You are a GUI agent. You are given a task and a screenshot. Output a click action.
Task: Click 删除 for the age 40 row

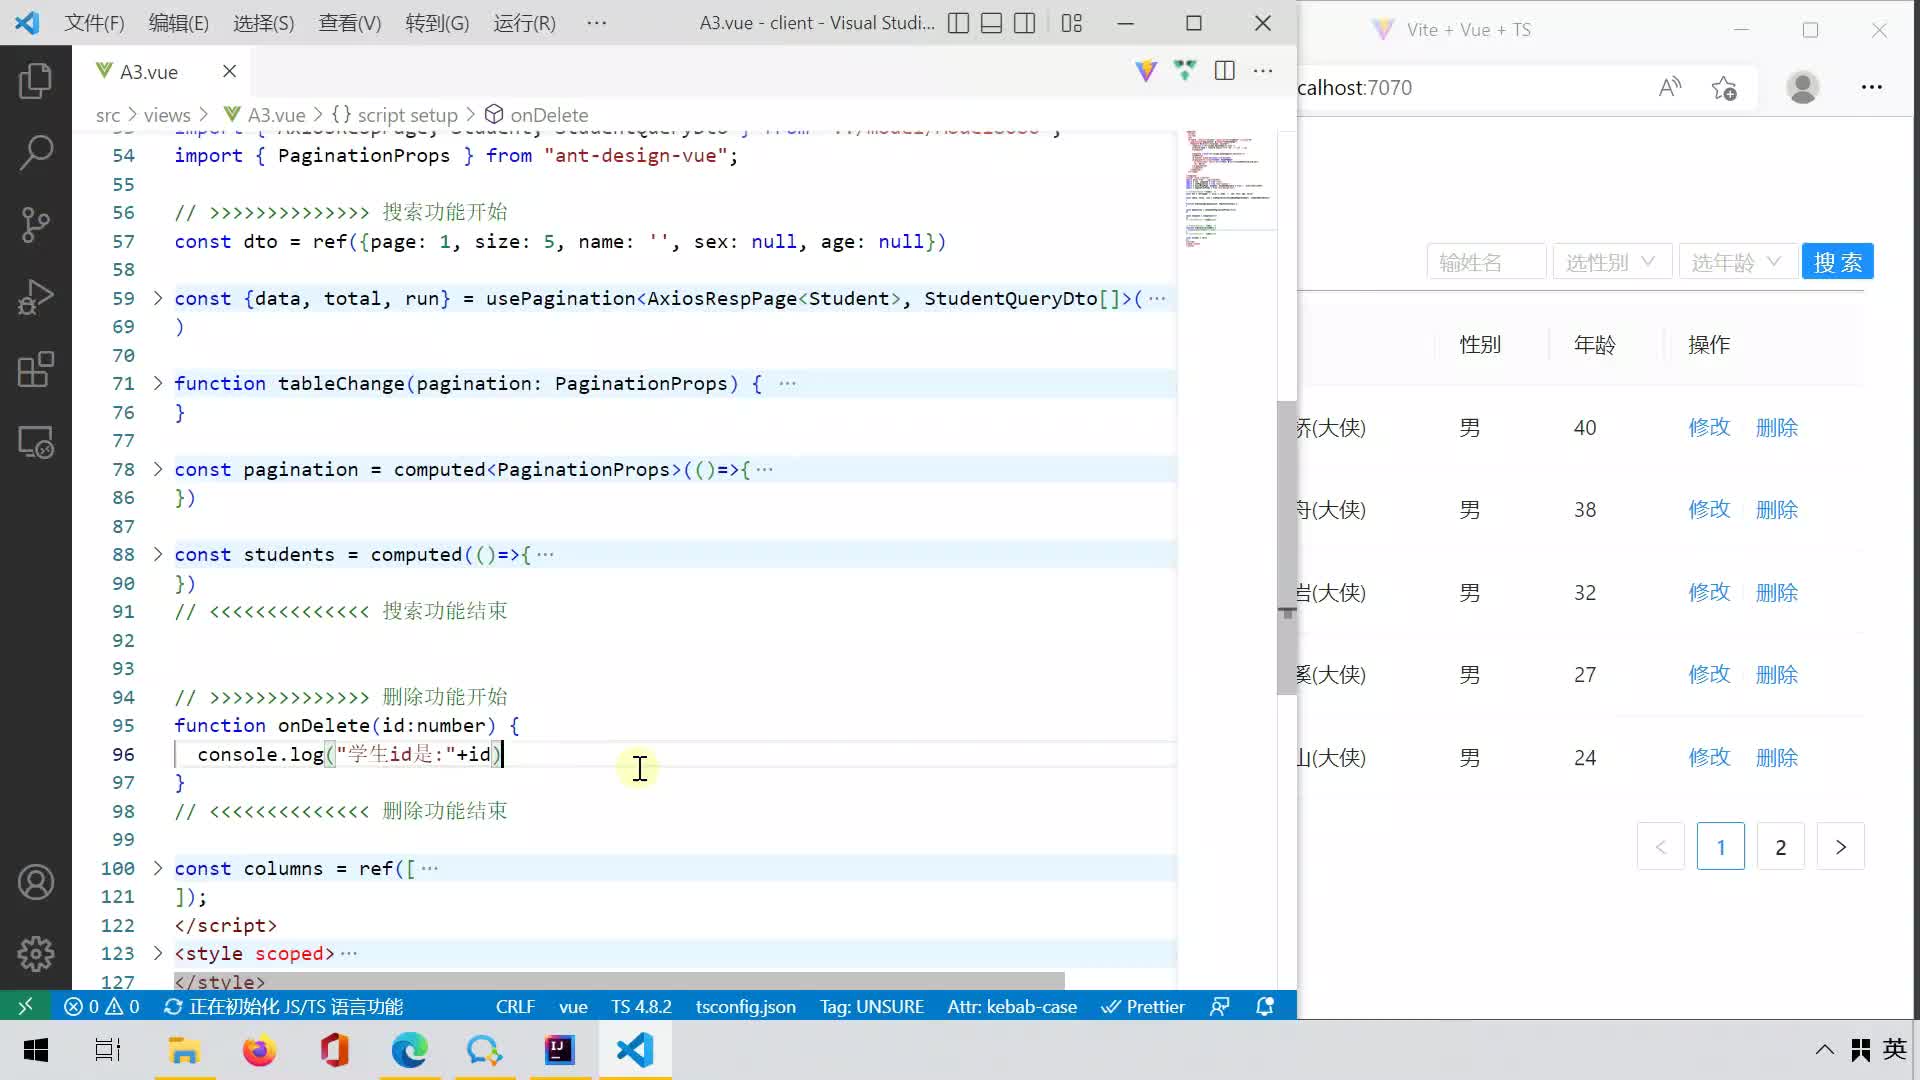coord(1777,428)
